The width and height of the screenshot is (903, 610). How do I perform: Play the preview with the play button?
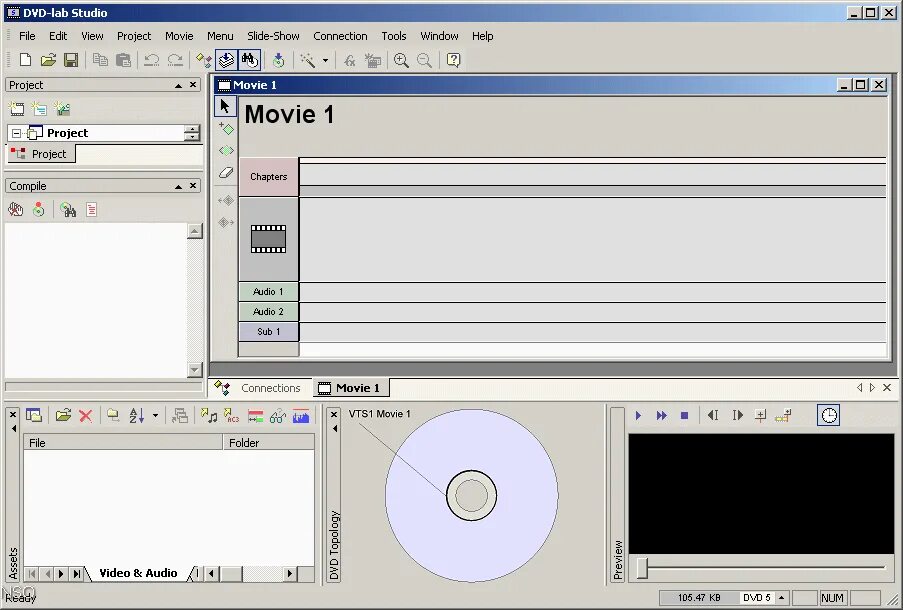click(638, 415)
